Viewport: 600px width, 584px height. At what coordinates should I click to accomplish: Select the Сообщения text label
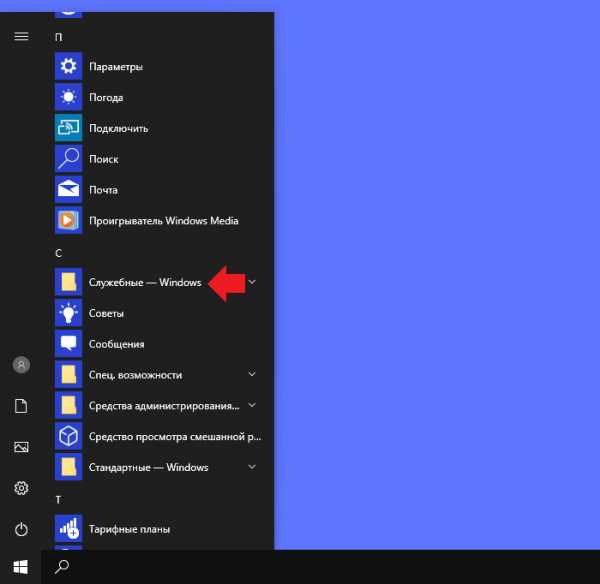pyautogui.click(x=116, y=344)
